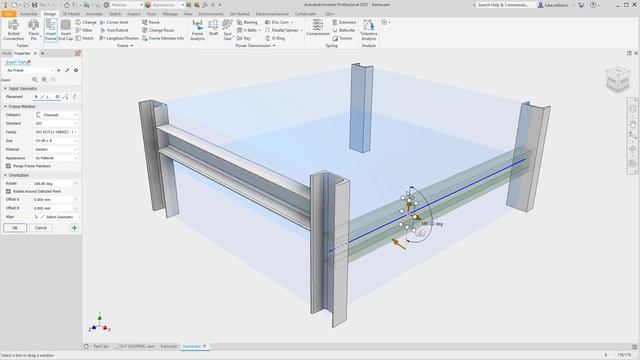This screenshot has width=640, height=360.
Task: Switch to the Frame.iam document tab
Action: [x=192, y=346]
